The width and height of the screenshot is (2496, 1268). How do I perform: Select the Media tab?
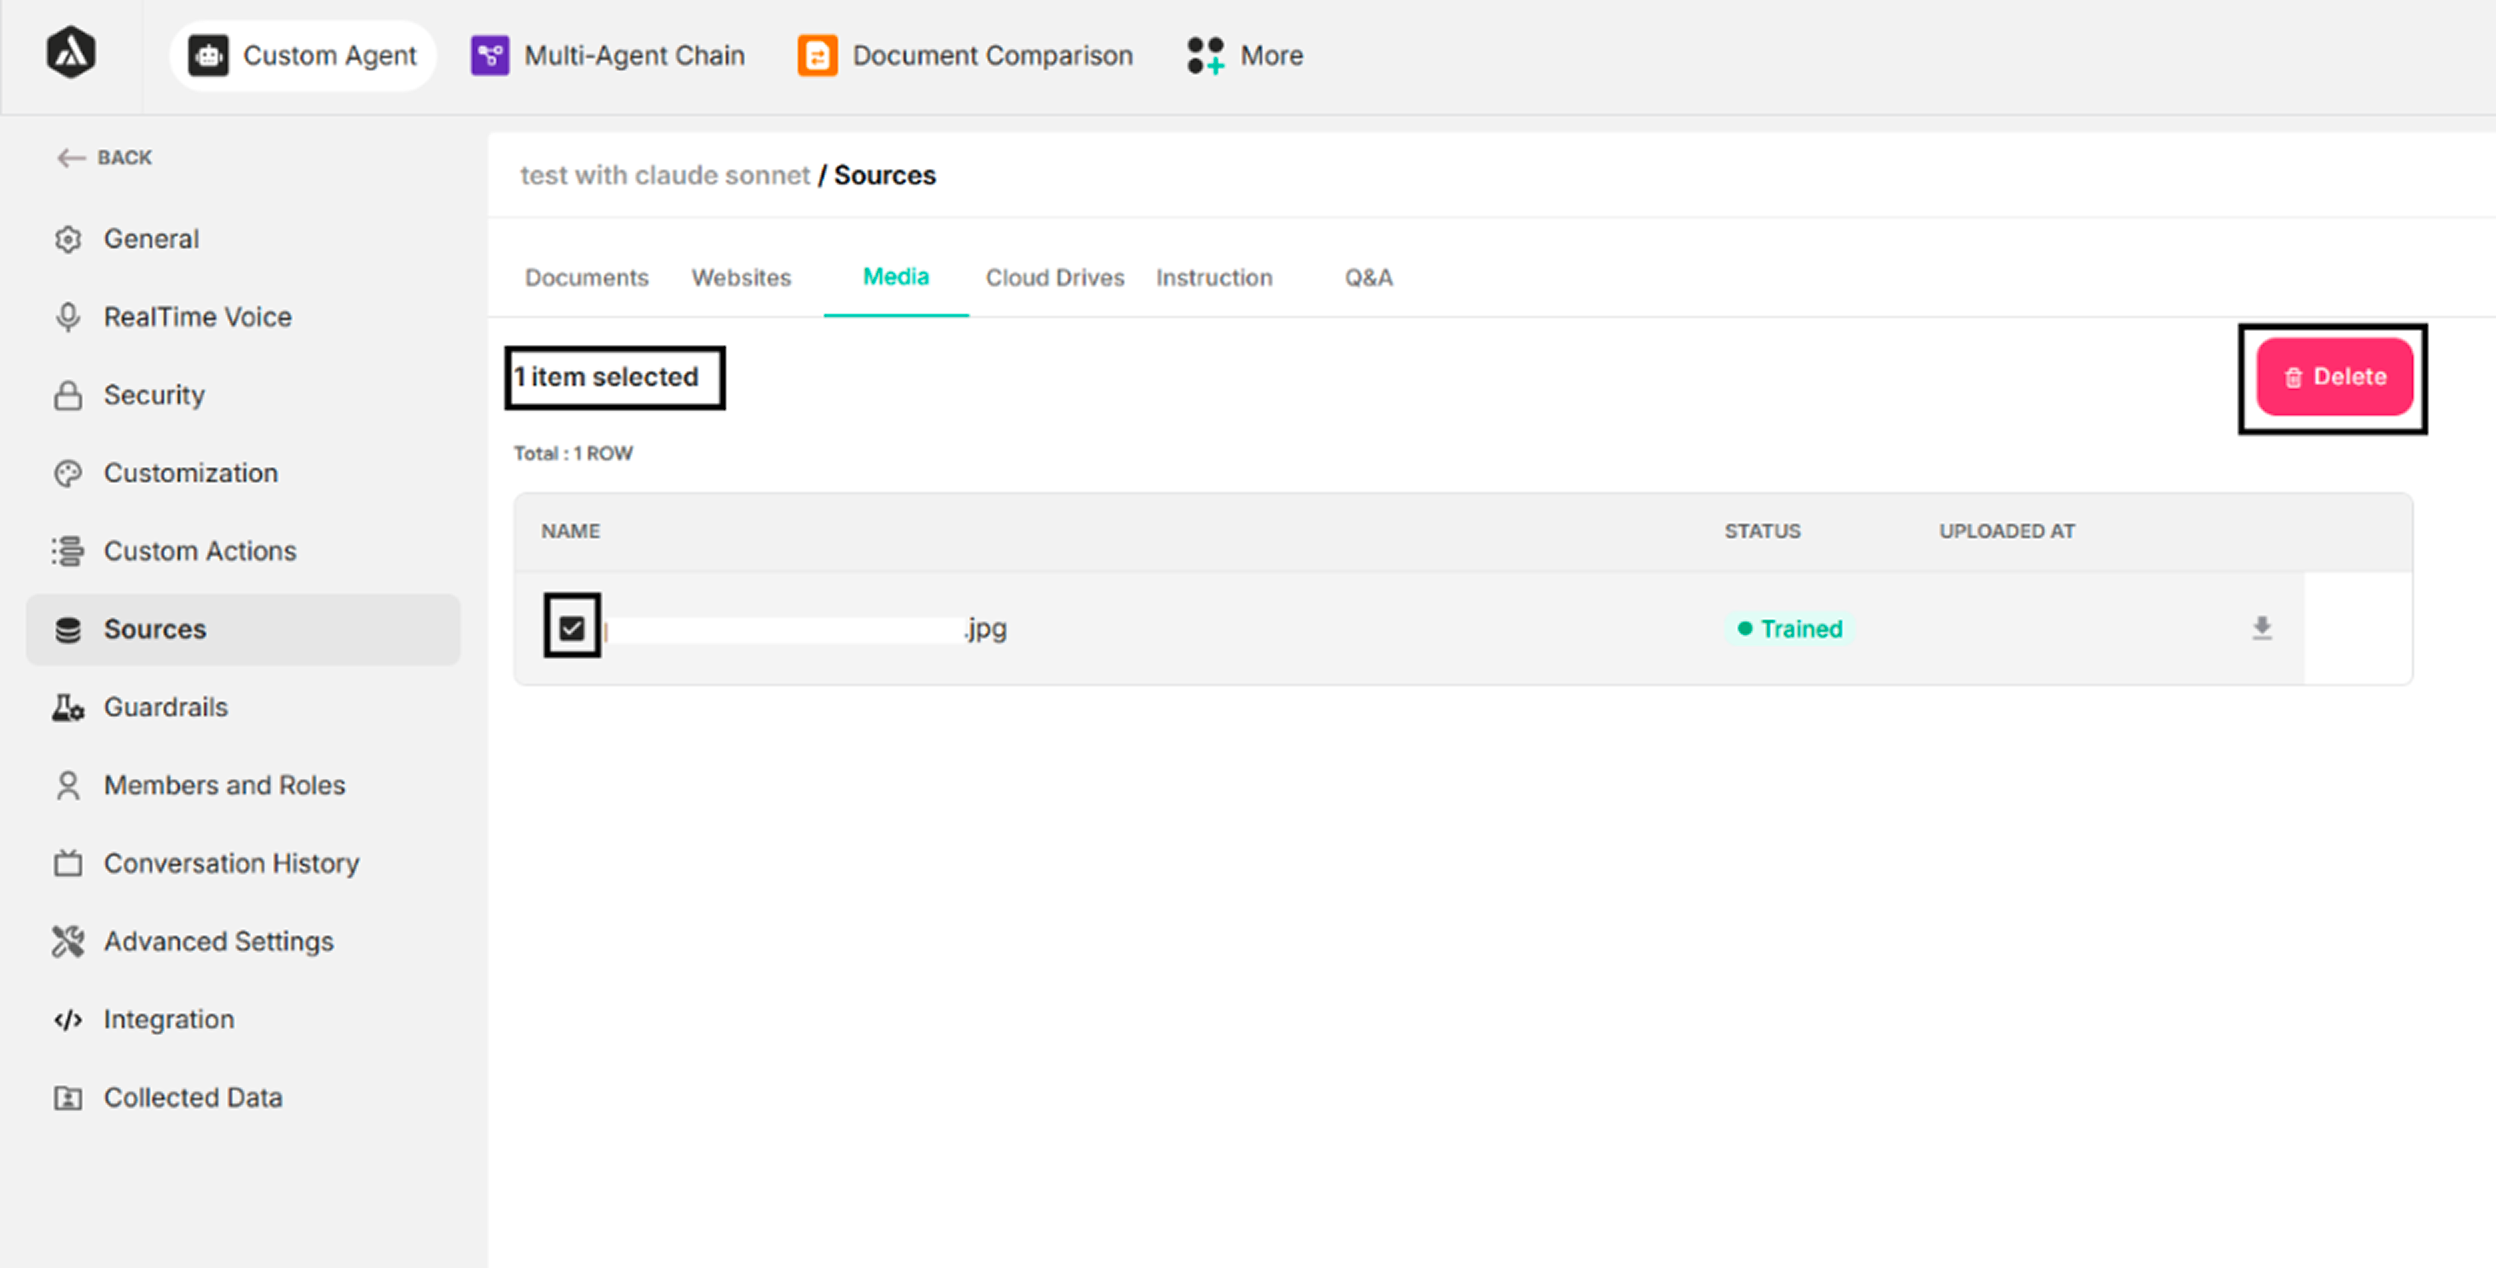[x=896, y=276]
